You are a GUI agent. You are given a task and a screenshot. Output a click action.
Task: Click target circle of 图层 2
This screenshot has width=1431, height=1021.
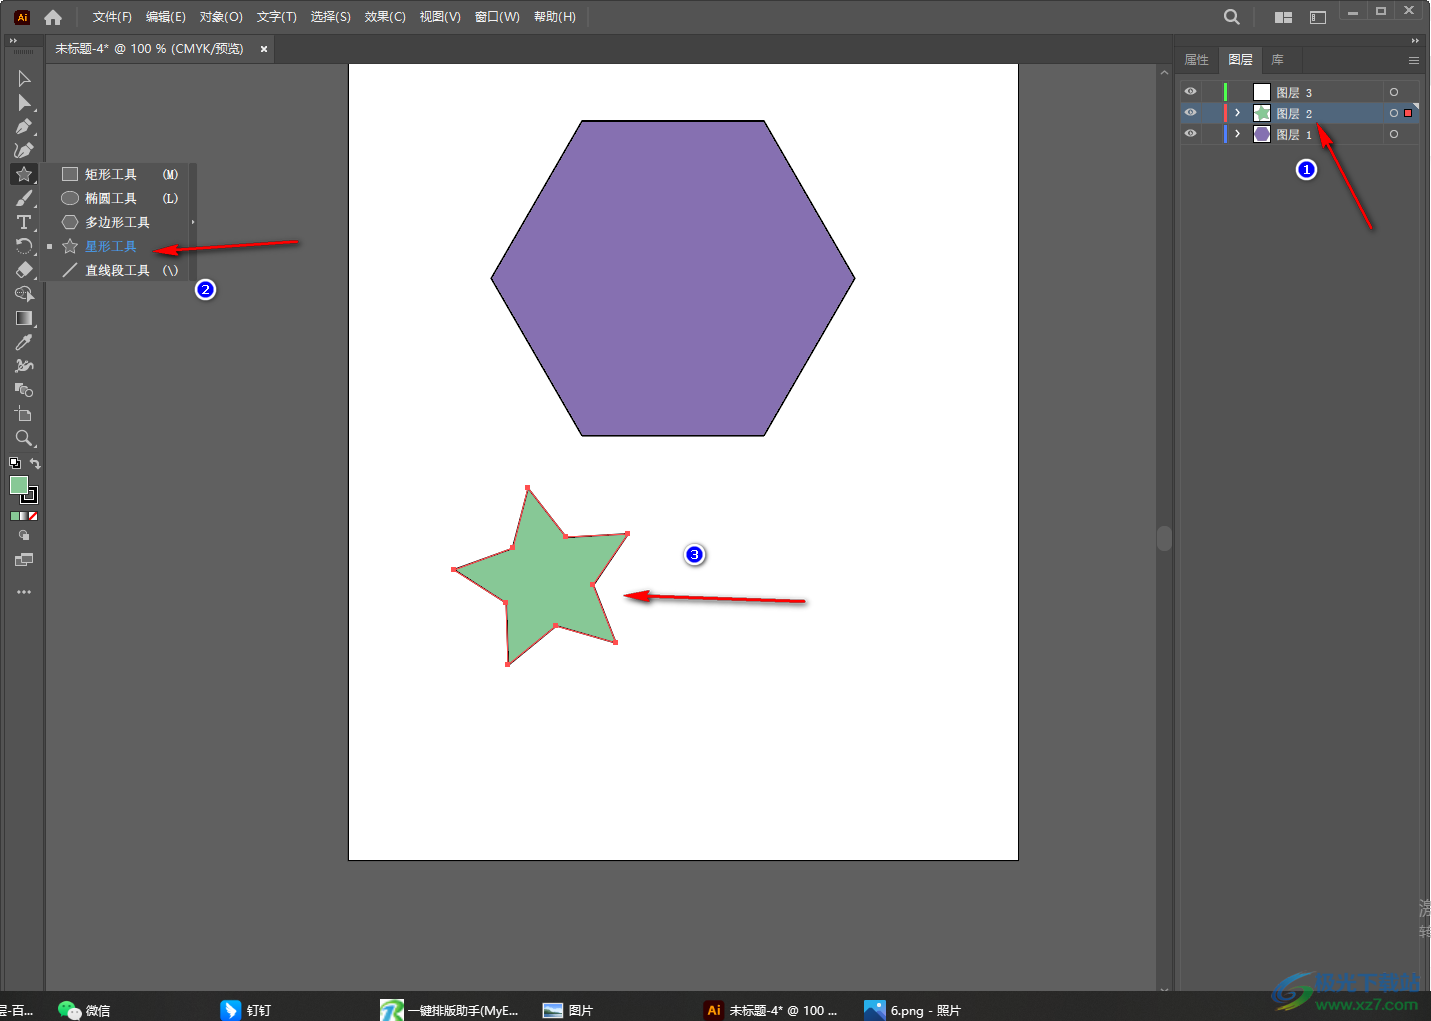pyautogui.click(x=1393, y=113)
